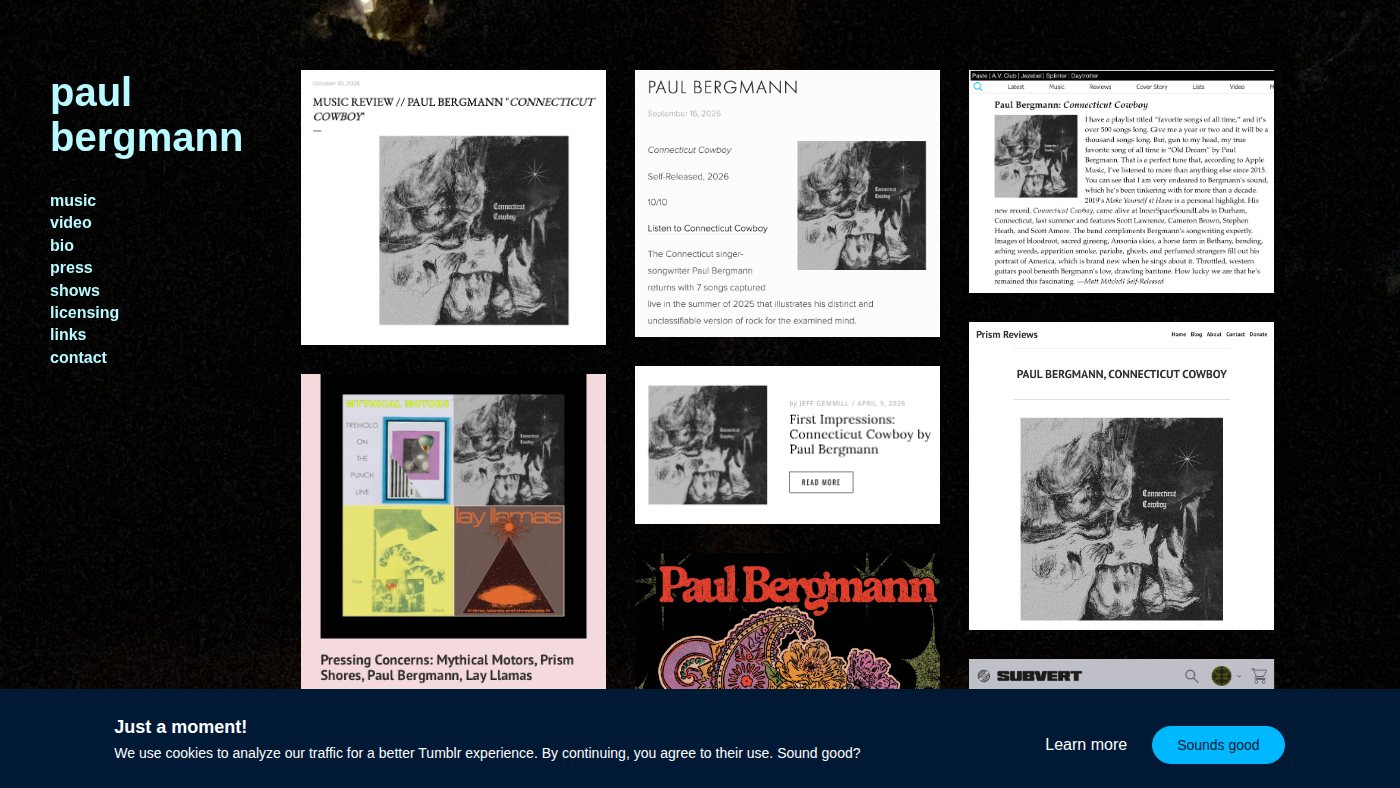This screenshot has height=788, width=1400.
Task: Click the magnifier icon in the Paste clipping
Action: pos(978,87)
